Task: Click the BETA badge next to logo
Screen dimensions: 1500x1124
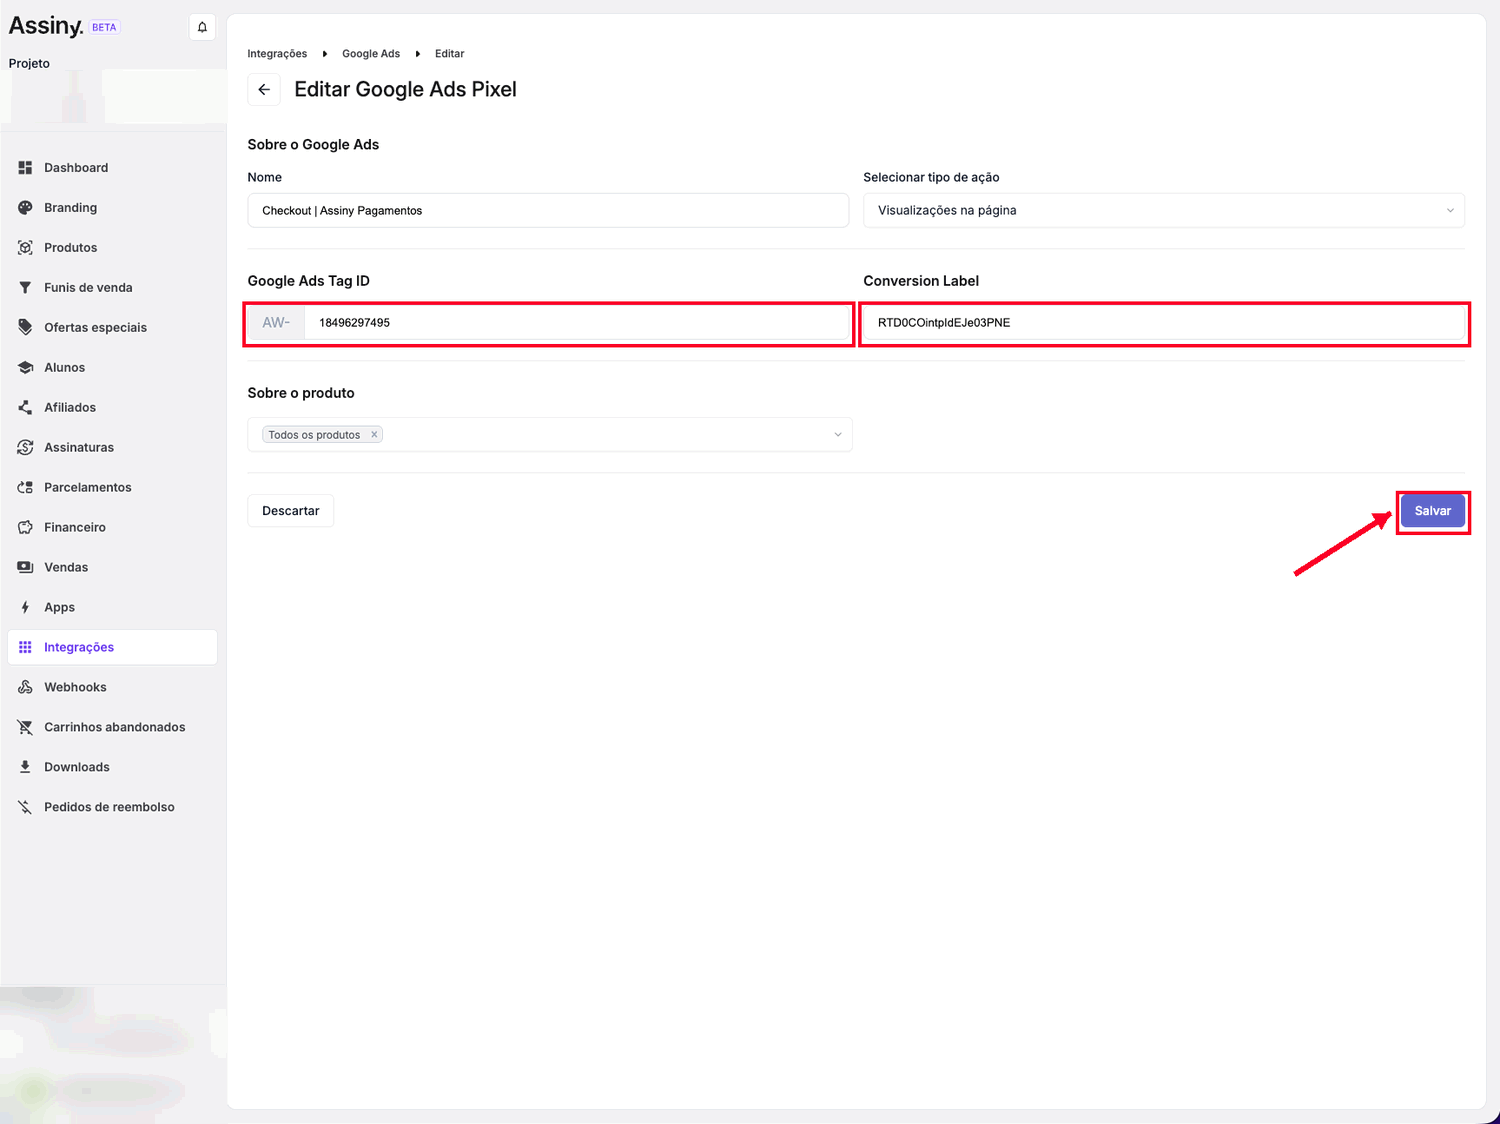Action: coord(105,28)
